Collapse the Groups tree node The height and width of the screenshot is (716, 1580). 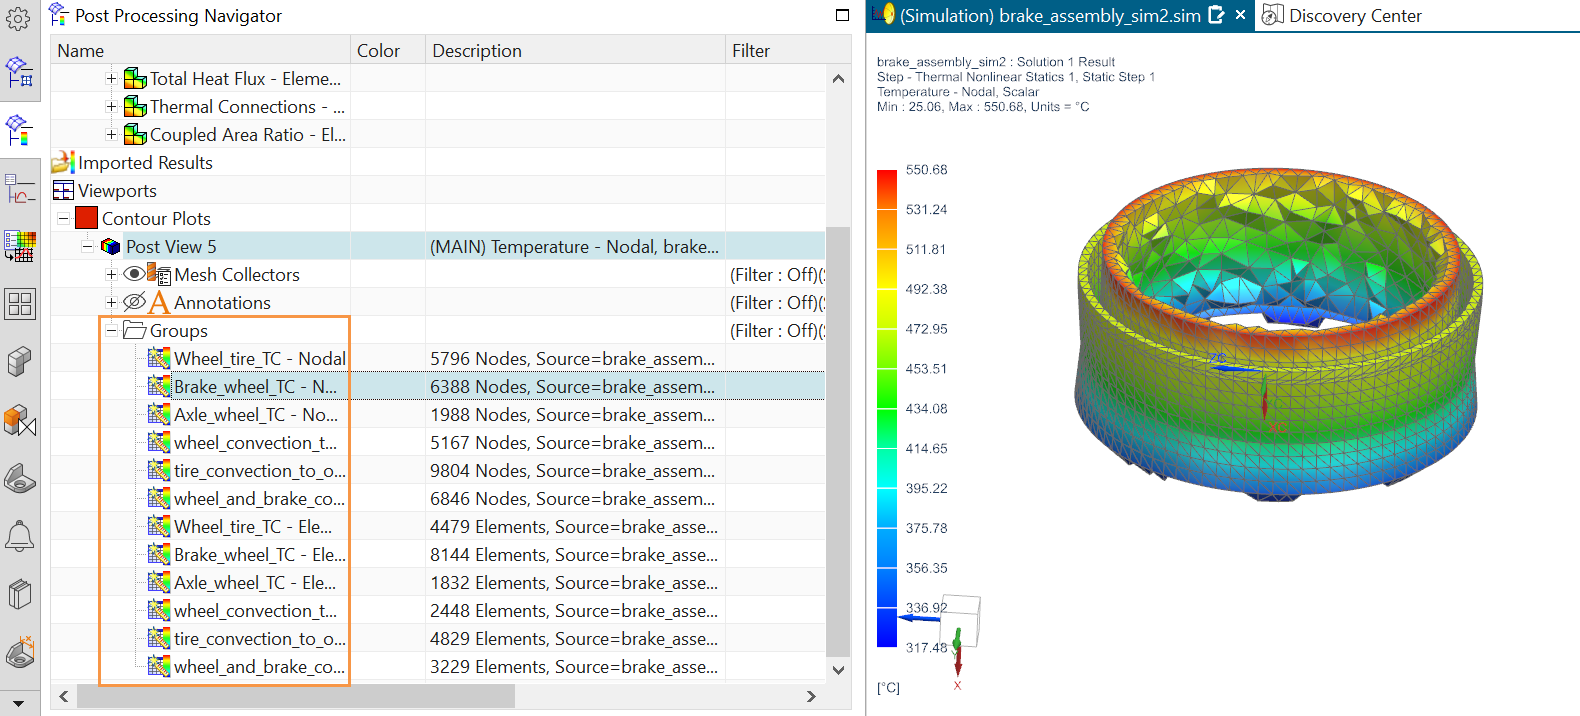click(112, 331)
